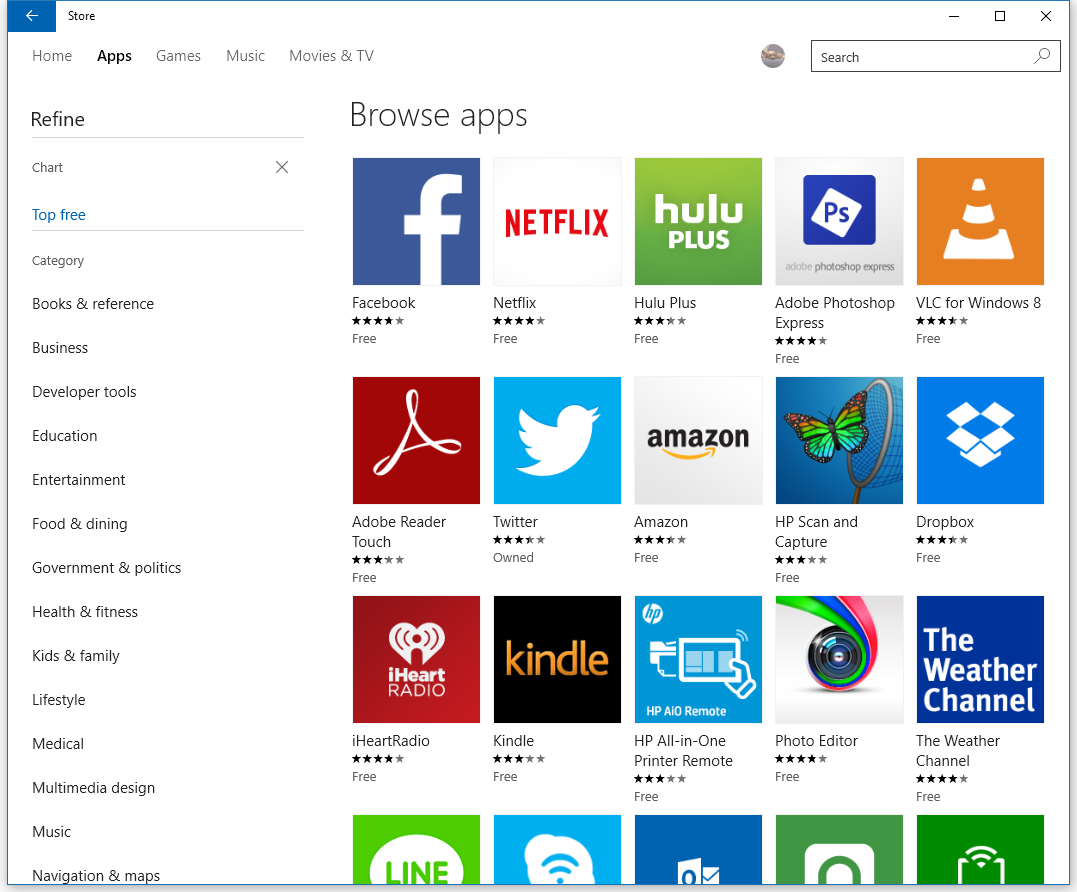Open the Adobe Reader Touch tile
This screenshot has width=1077, height=892.
[x=416, y=440]
